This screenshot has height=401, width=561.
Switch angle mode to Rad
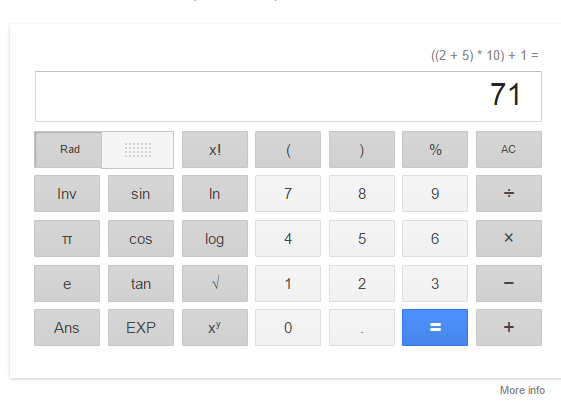pyautogui.click(x=68, y=150)
